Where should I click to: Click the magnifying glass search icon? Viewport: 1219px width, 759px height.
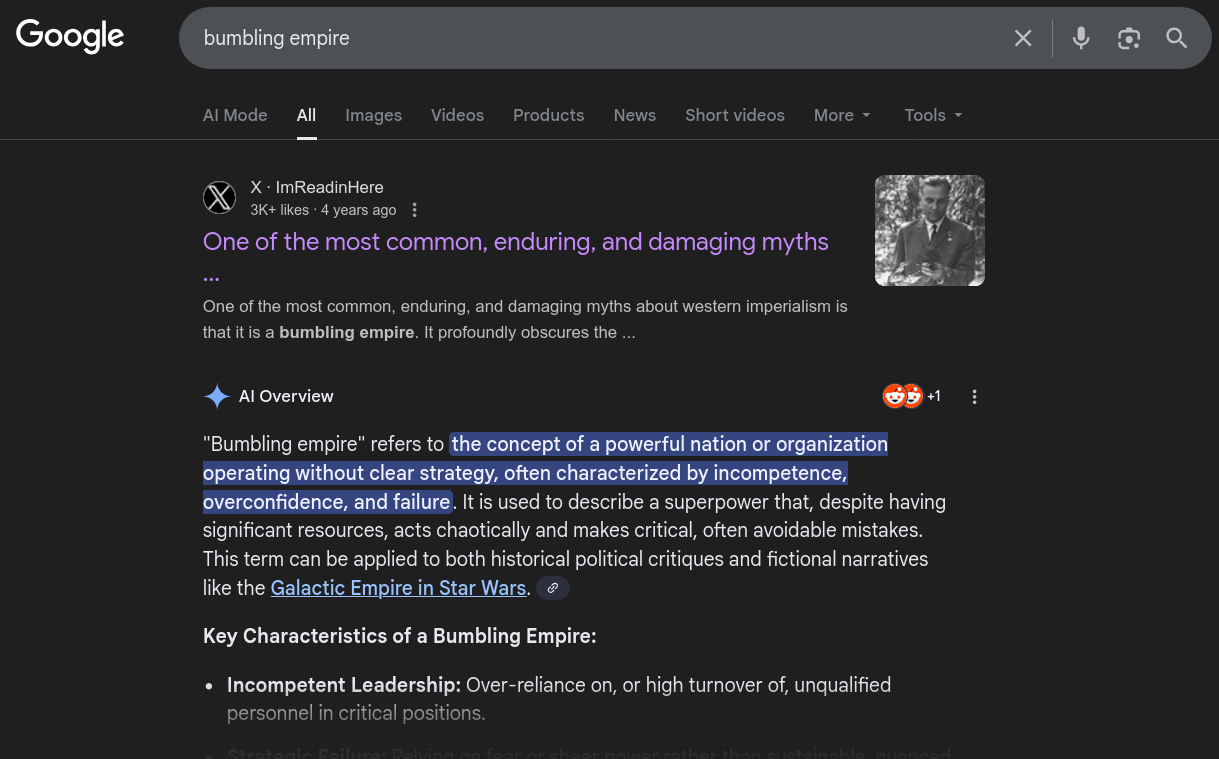click(1177, 38)
